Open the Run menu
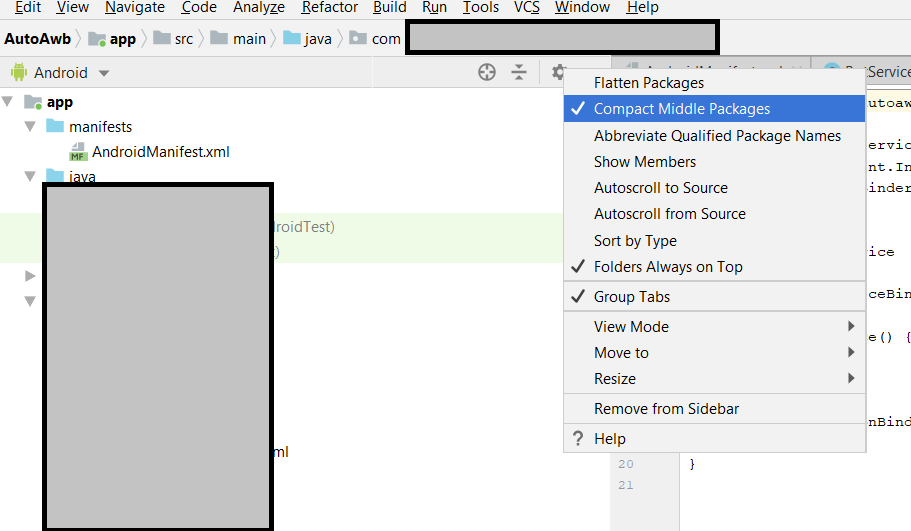The image size is (911, 531). coord(434,8)
